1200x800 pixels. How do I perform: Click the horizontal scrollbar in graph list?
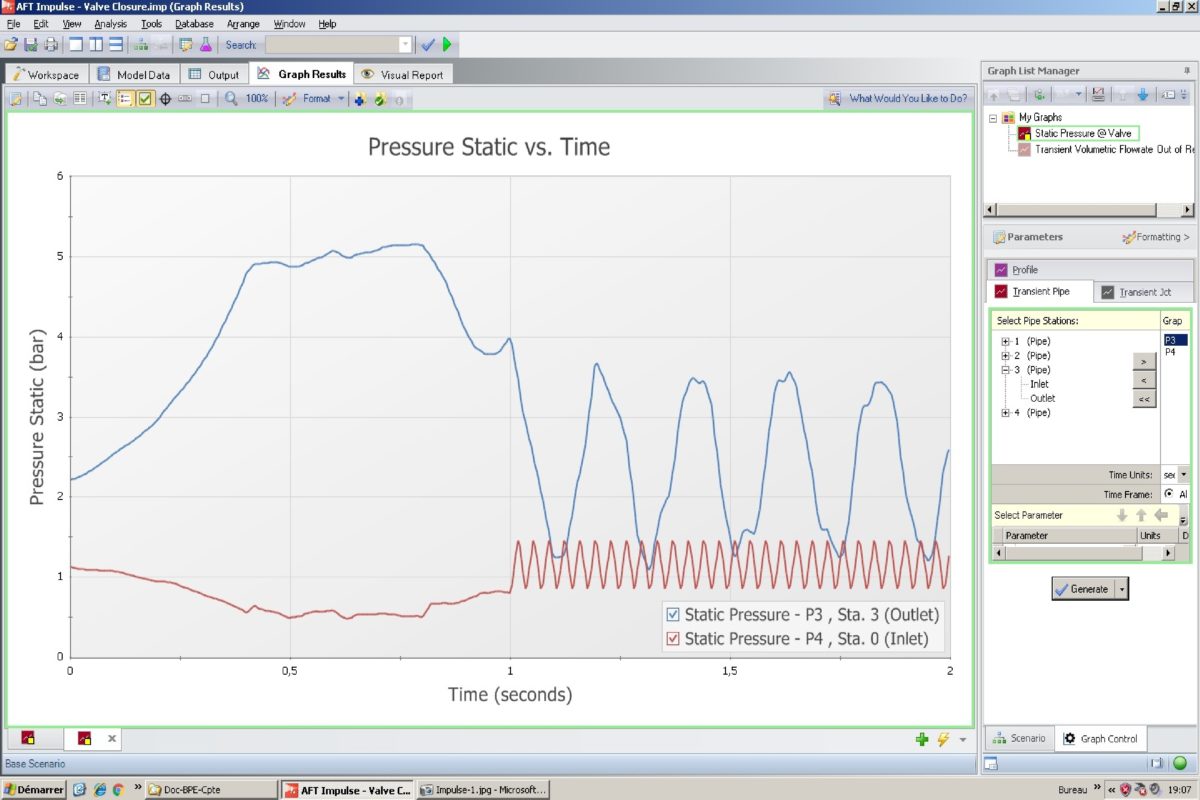(x=1088, y=210)
